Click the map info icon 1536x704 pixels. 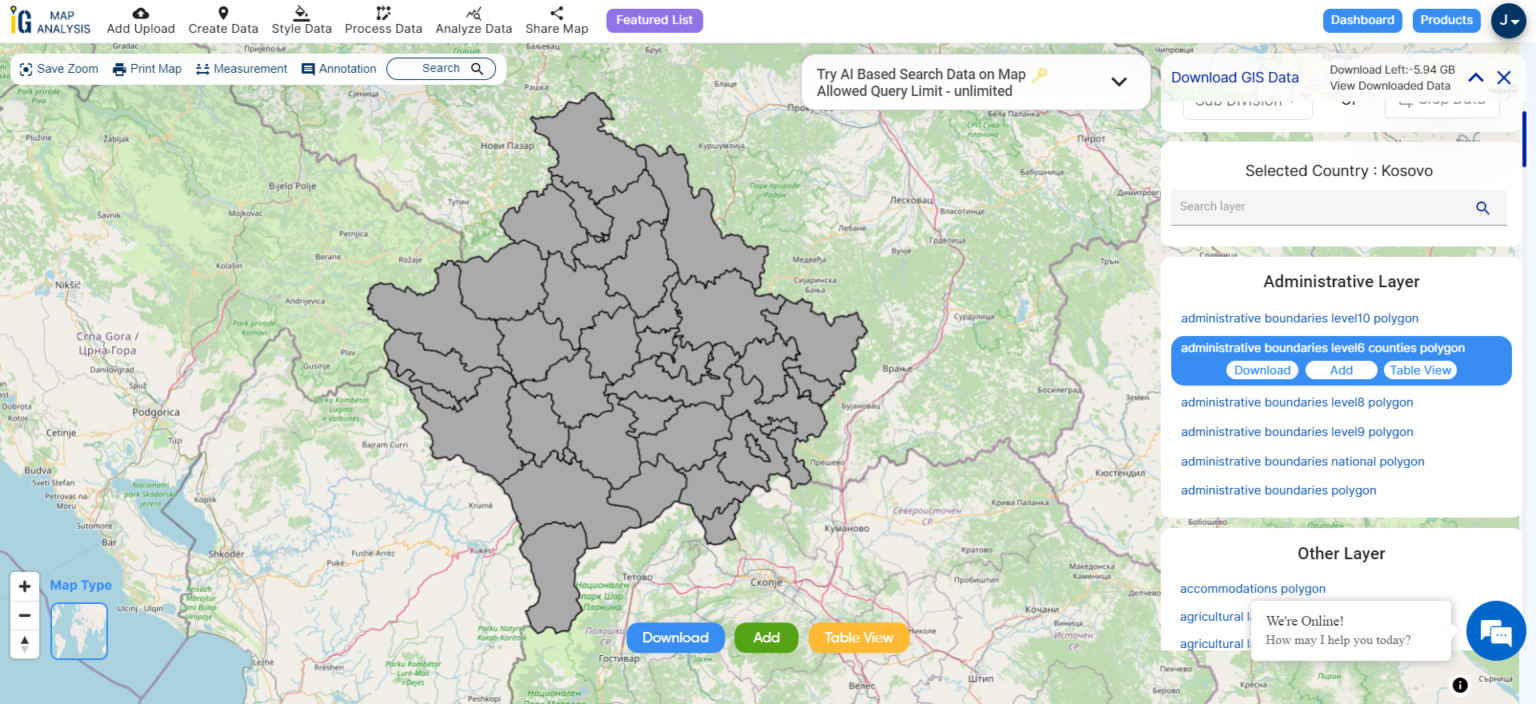point(1460,685)
